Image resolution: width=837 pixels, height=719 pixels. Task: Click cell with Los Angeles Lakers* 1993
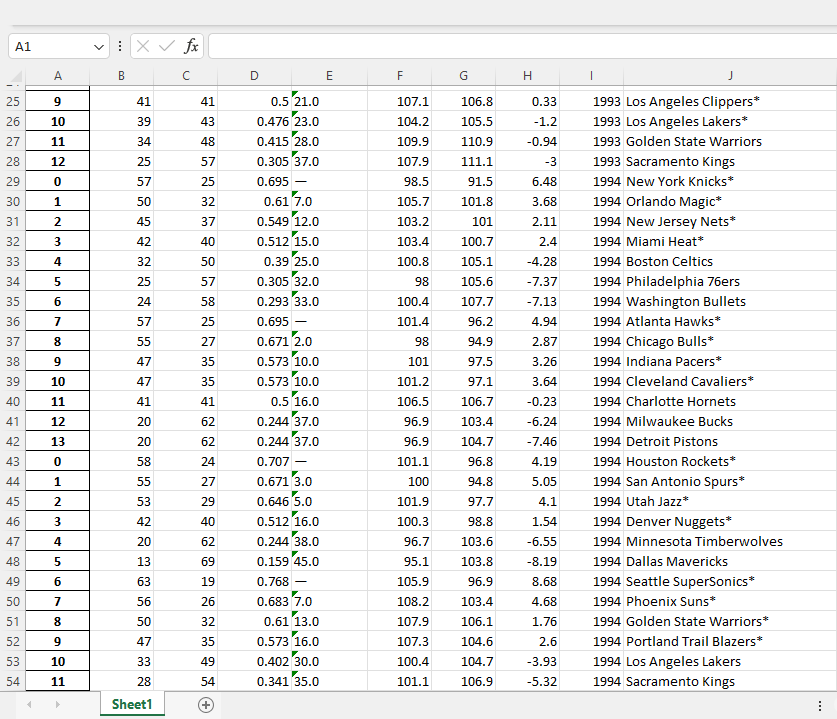[730, 121]
